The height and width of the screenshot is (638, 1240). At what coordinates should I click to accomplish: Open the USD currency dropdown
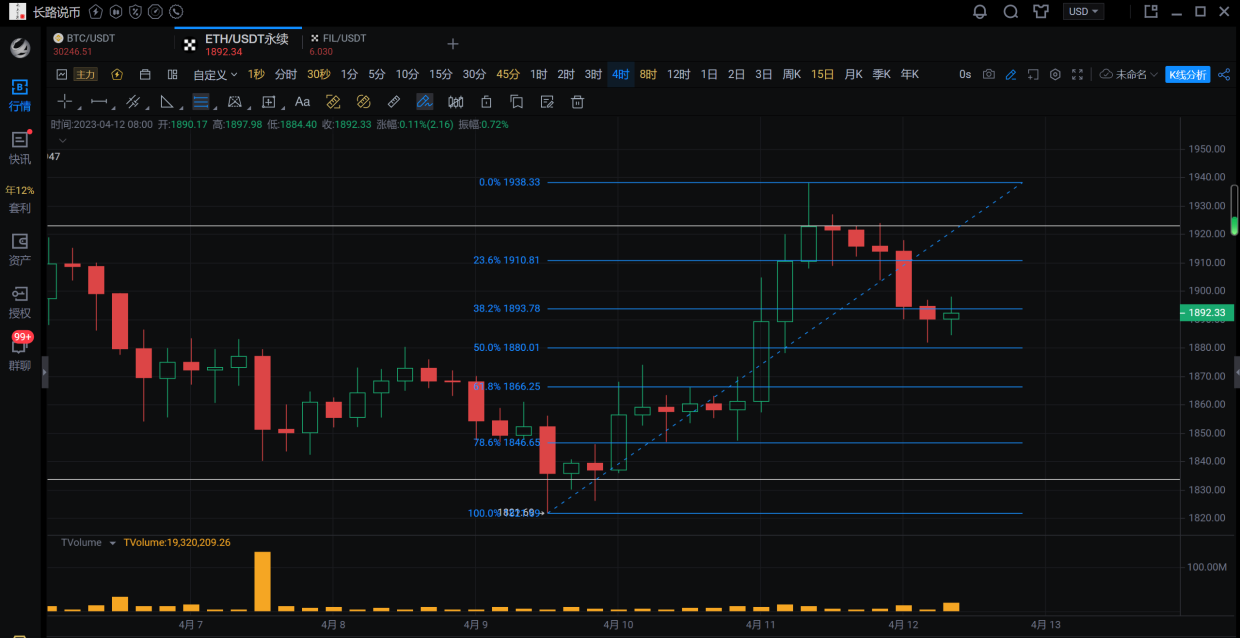1083,12
